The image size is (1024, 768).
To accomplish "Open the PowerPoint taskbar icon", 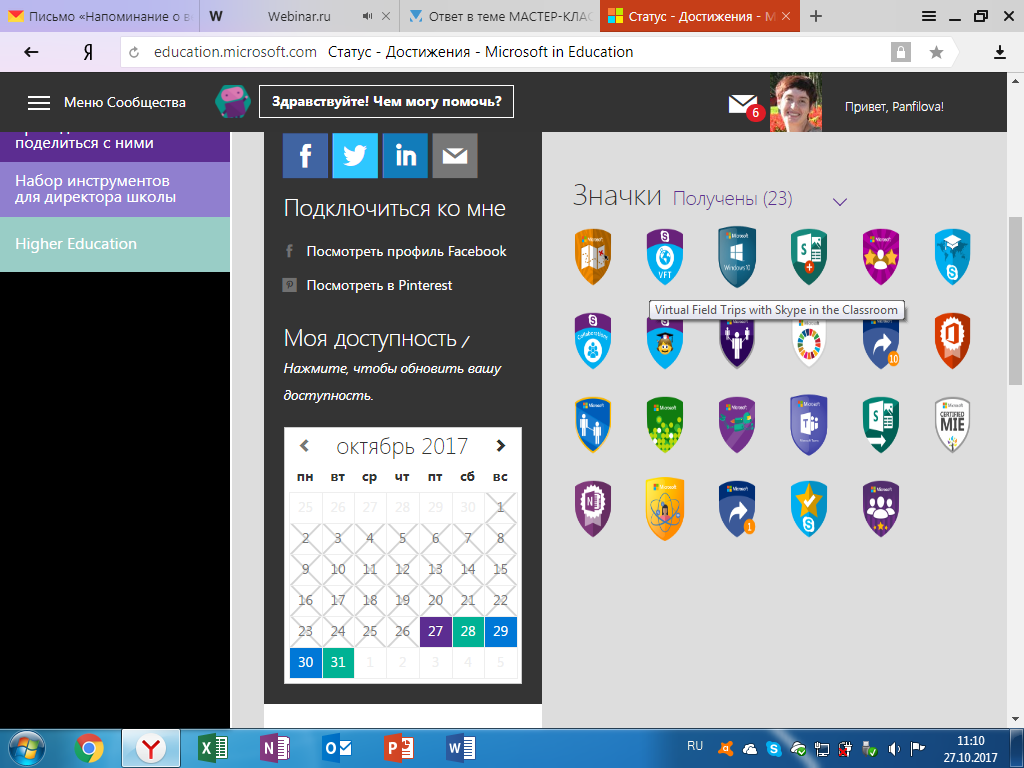I will click(x=398, y=748).
